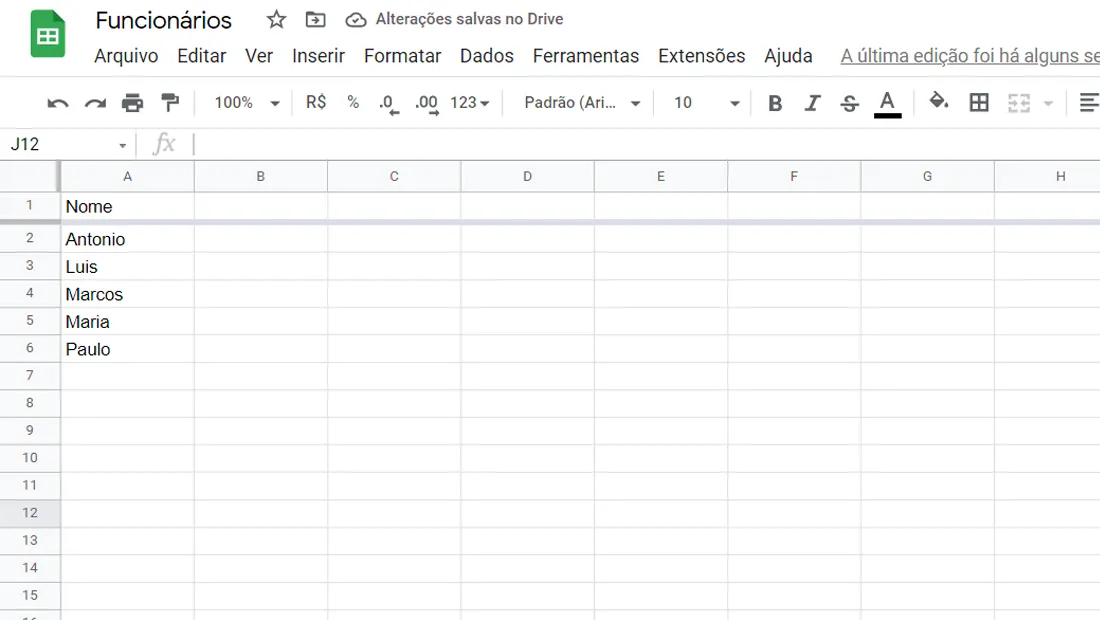Open the font size 10 dropdown
The image size is (1100, 620).
point(707,103)
